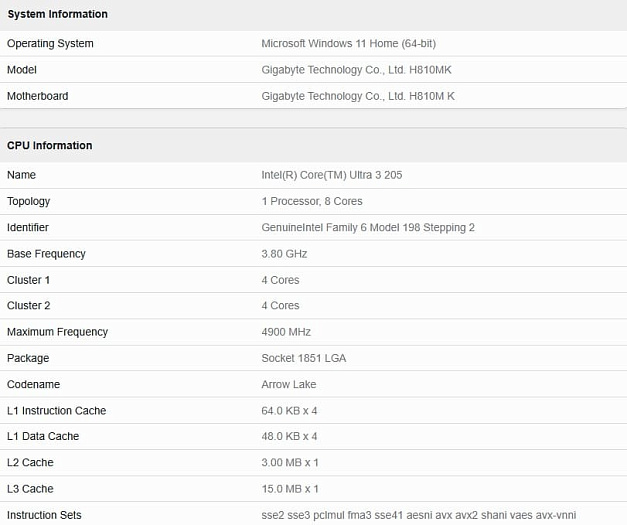The width and height of the screenshot is (627, 525).
Task: Click the Package row label
Action: click(x=28, y=358)
